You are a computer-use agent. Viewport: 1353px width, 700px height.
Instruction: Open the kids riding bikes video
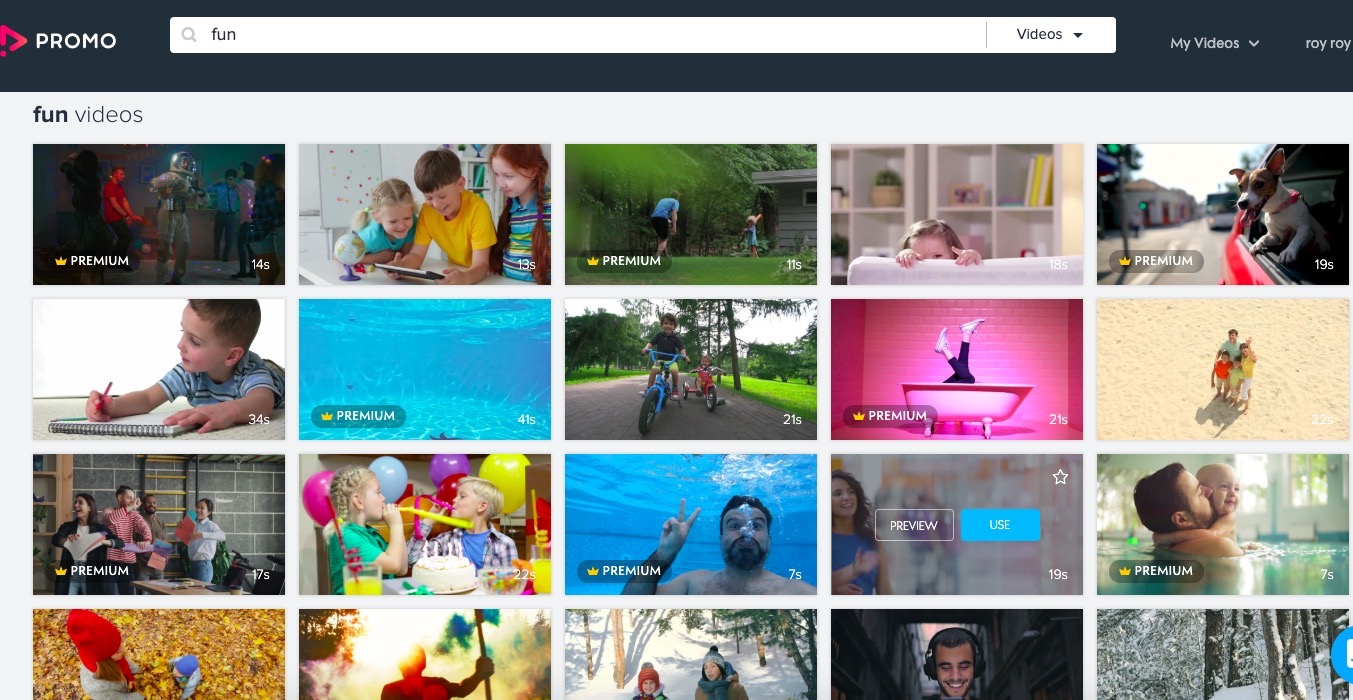point(691,369)
